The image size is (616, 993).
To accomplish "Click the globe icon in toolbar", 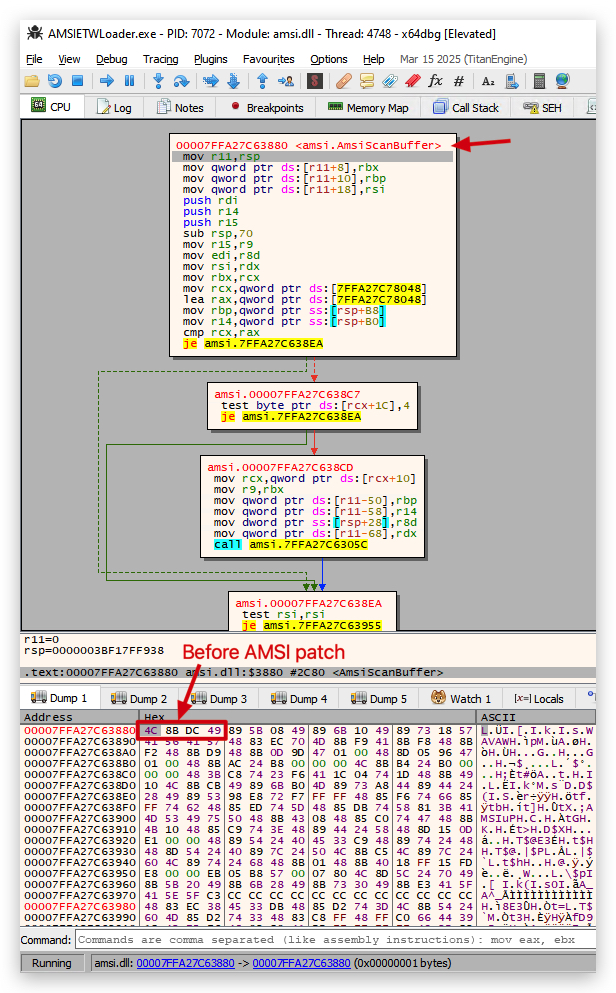I will tap(562, 81).
